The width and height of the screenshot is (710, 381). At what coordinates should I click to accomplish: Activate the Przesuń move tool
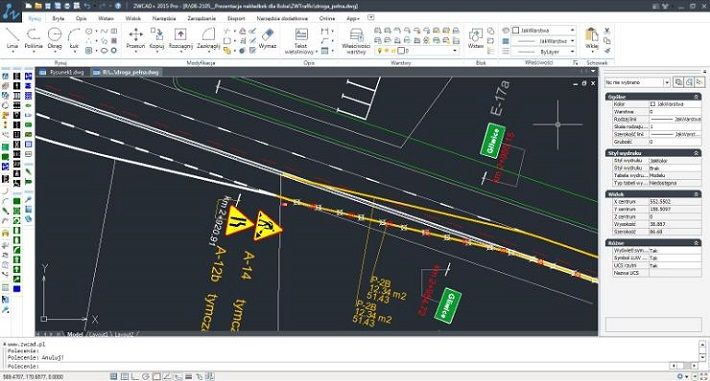135,38
